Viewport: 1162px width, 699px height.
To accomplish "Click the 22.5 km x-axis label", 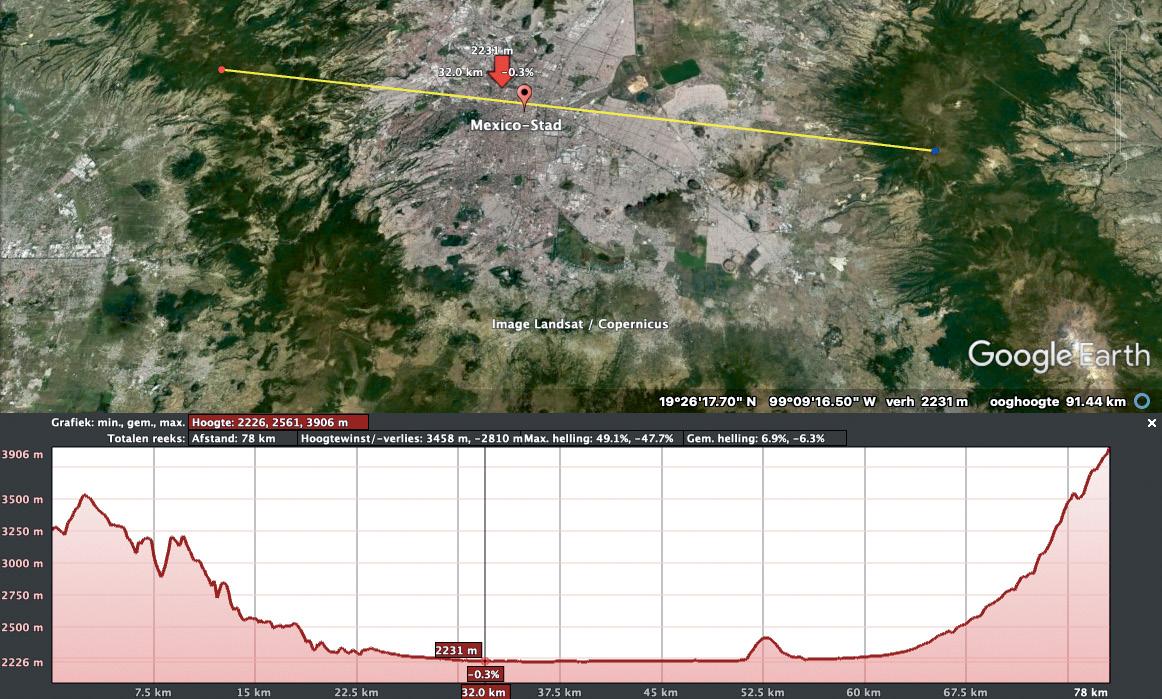I will pos(356,692).
